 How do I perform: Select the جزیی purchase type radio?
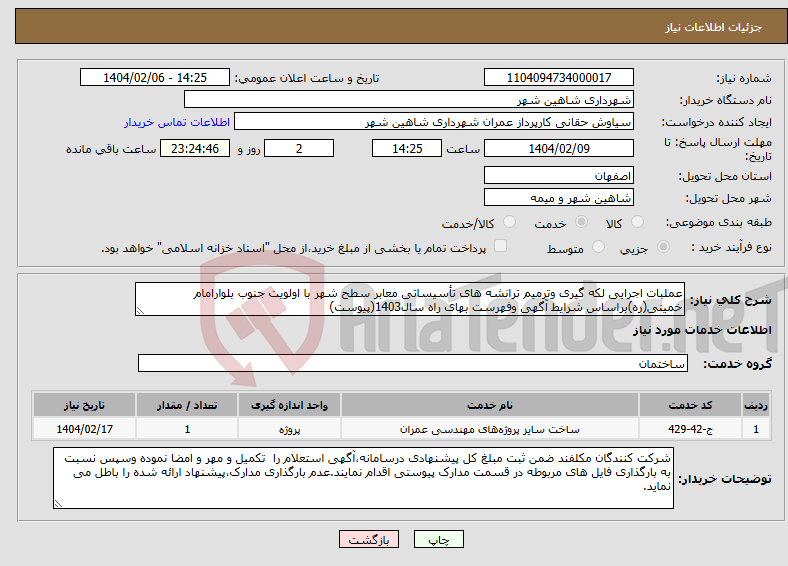pos(663,247)
